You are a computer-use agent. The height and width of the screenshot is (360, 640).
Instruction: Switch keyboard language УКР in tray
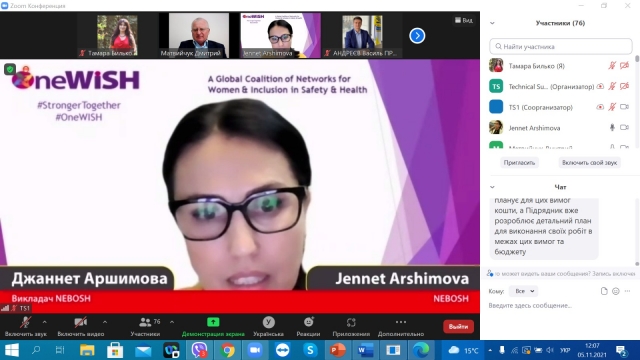coord(565,350)
